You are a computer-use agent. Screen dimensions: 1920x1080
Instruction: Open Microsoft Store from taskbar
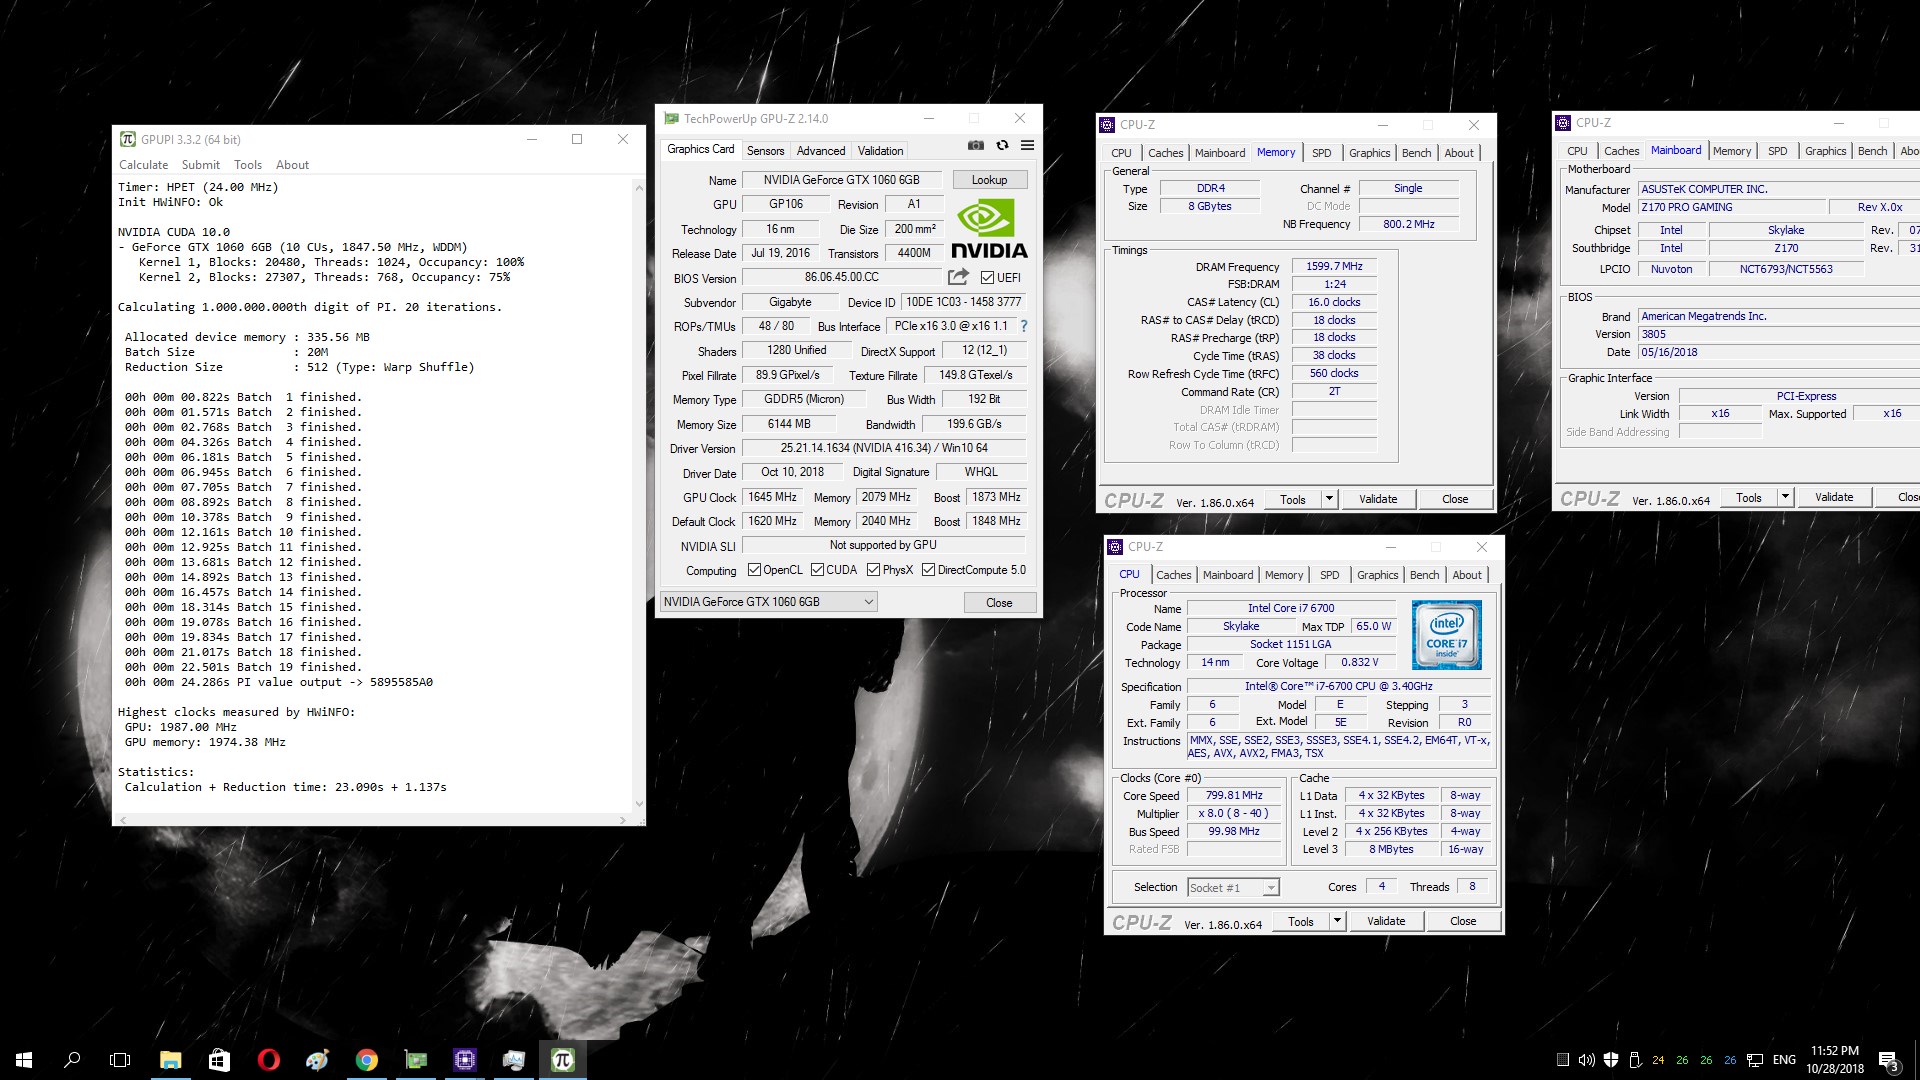tap(219, 1060)
